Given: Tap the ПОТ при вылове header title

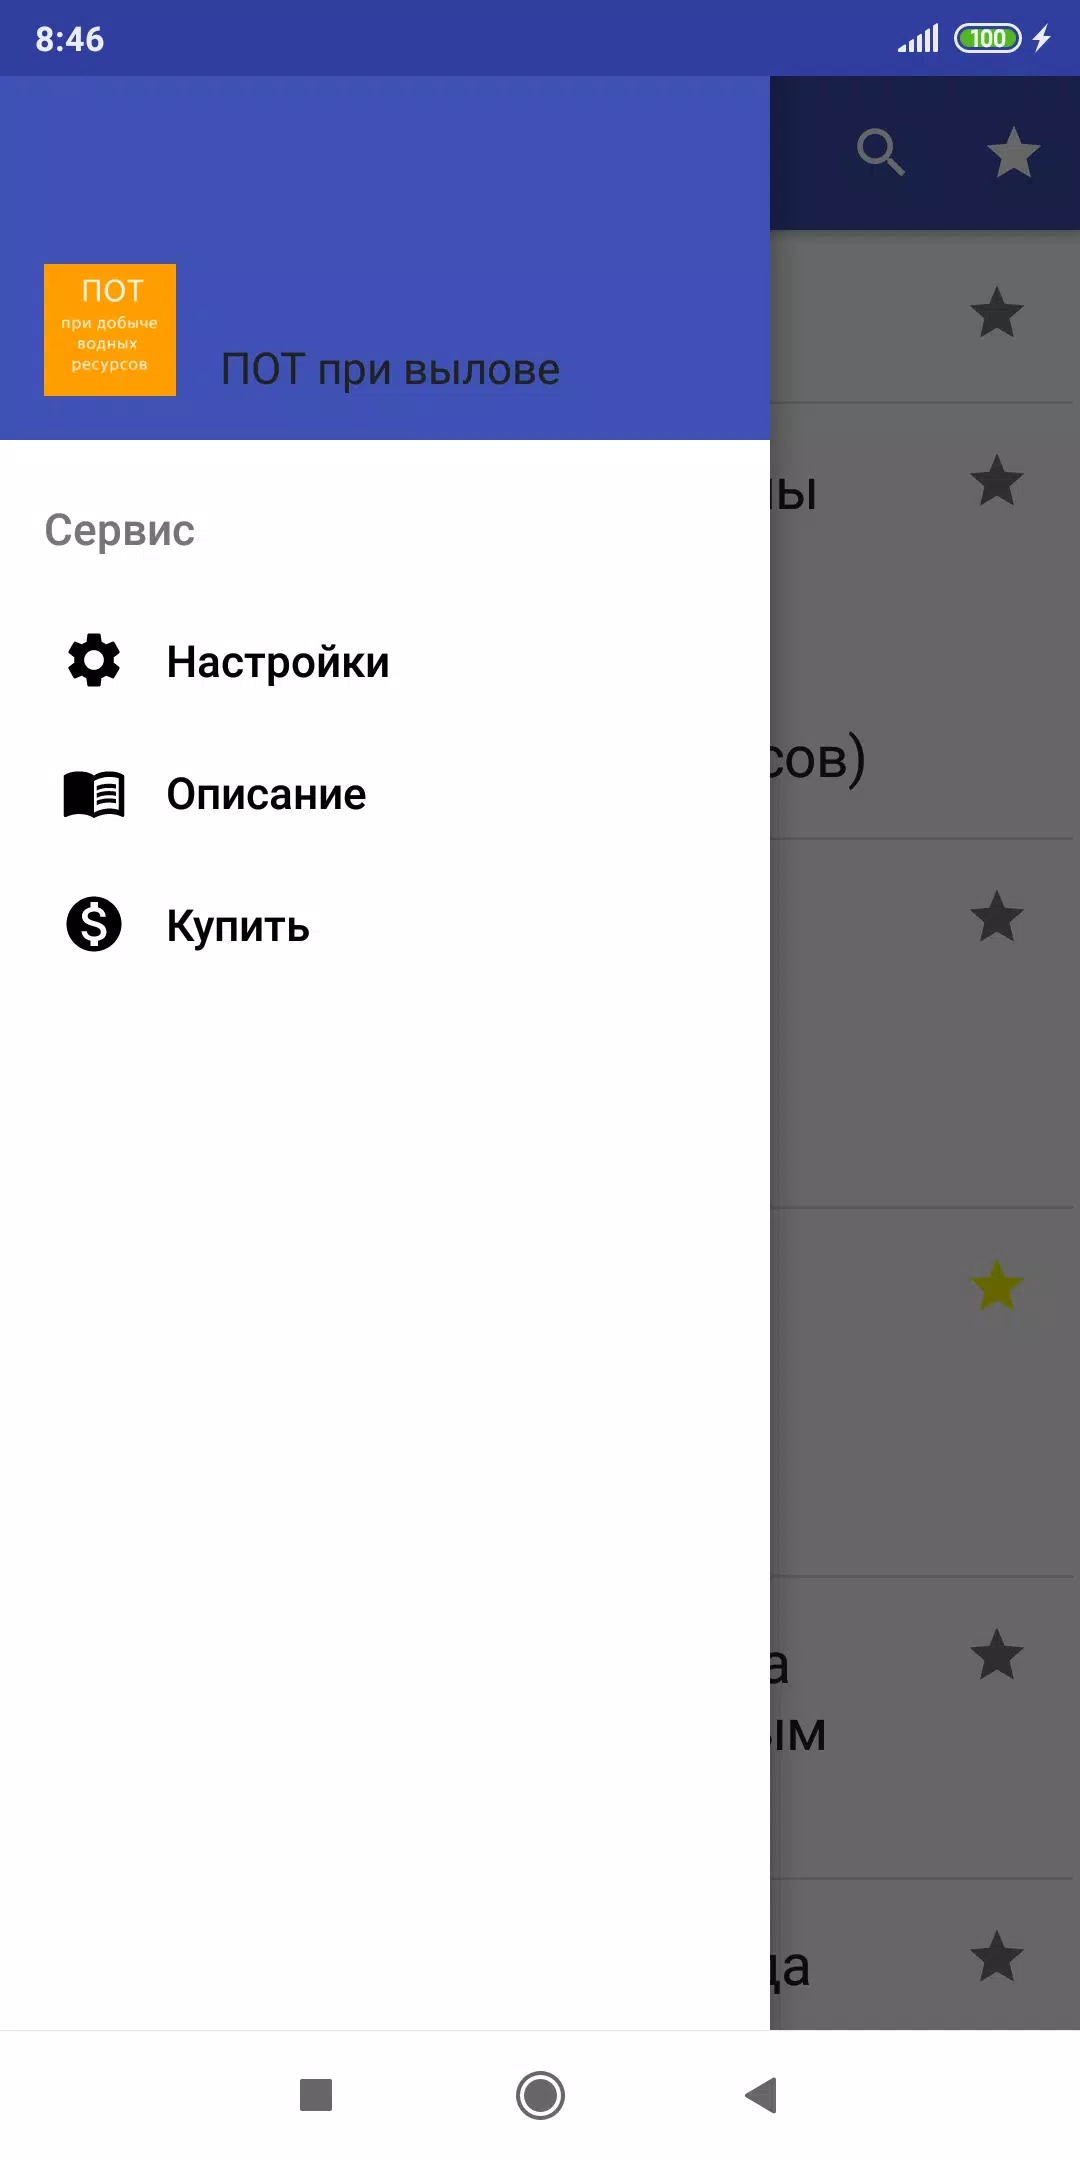Looking at the screenshot, I should click(x=390, y=370).
